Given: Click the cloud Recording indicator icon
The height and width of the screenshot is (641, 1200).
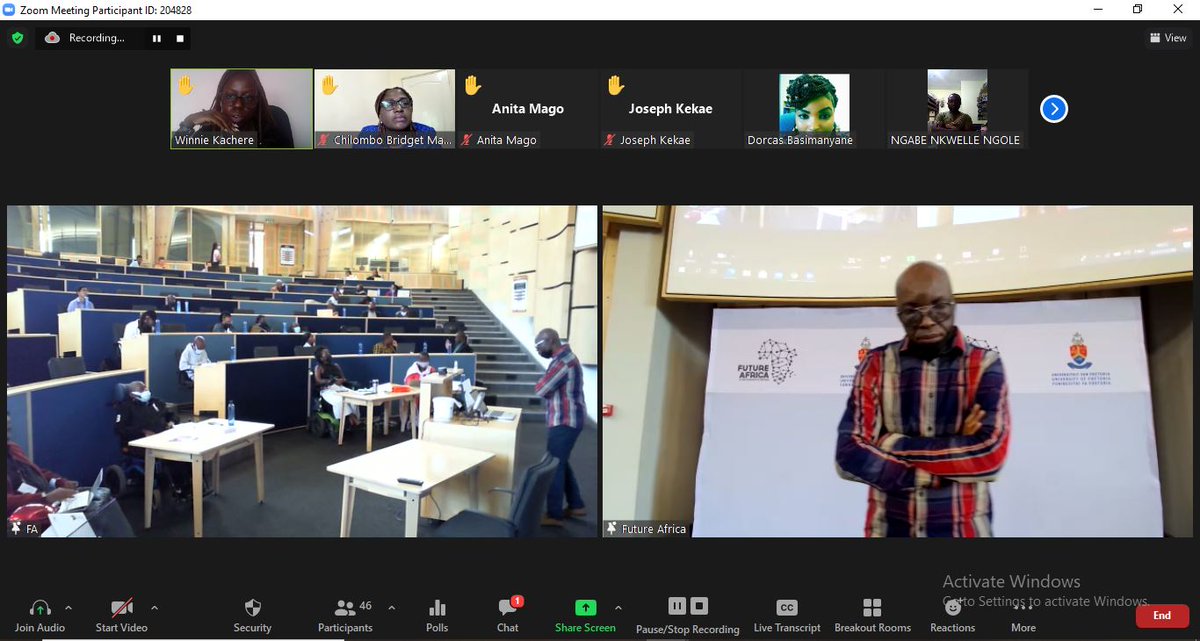Looking at the screenshot, I should (52, 38).
